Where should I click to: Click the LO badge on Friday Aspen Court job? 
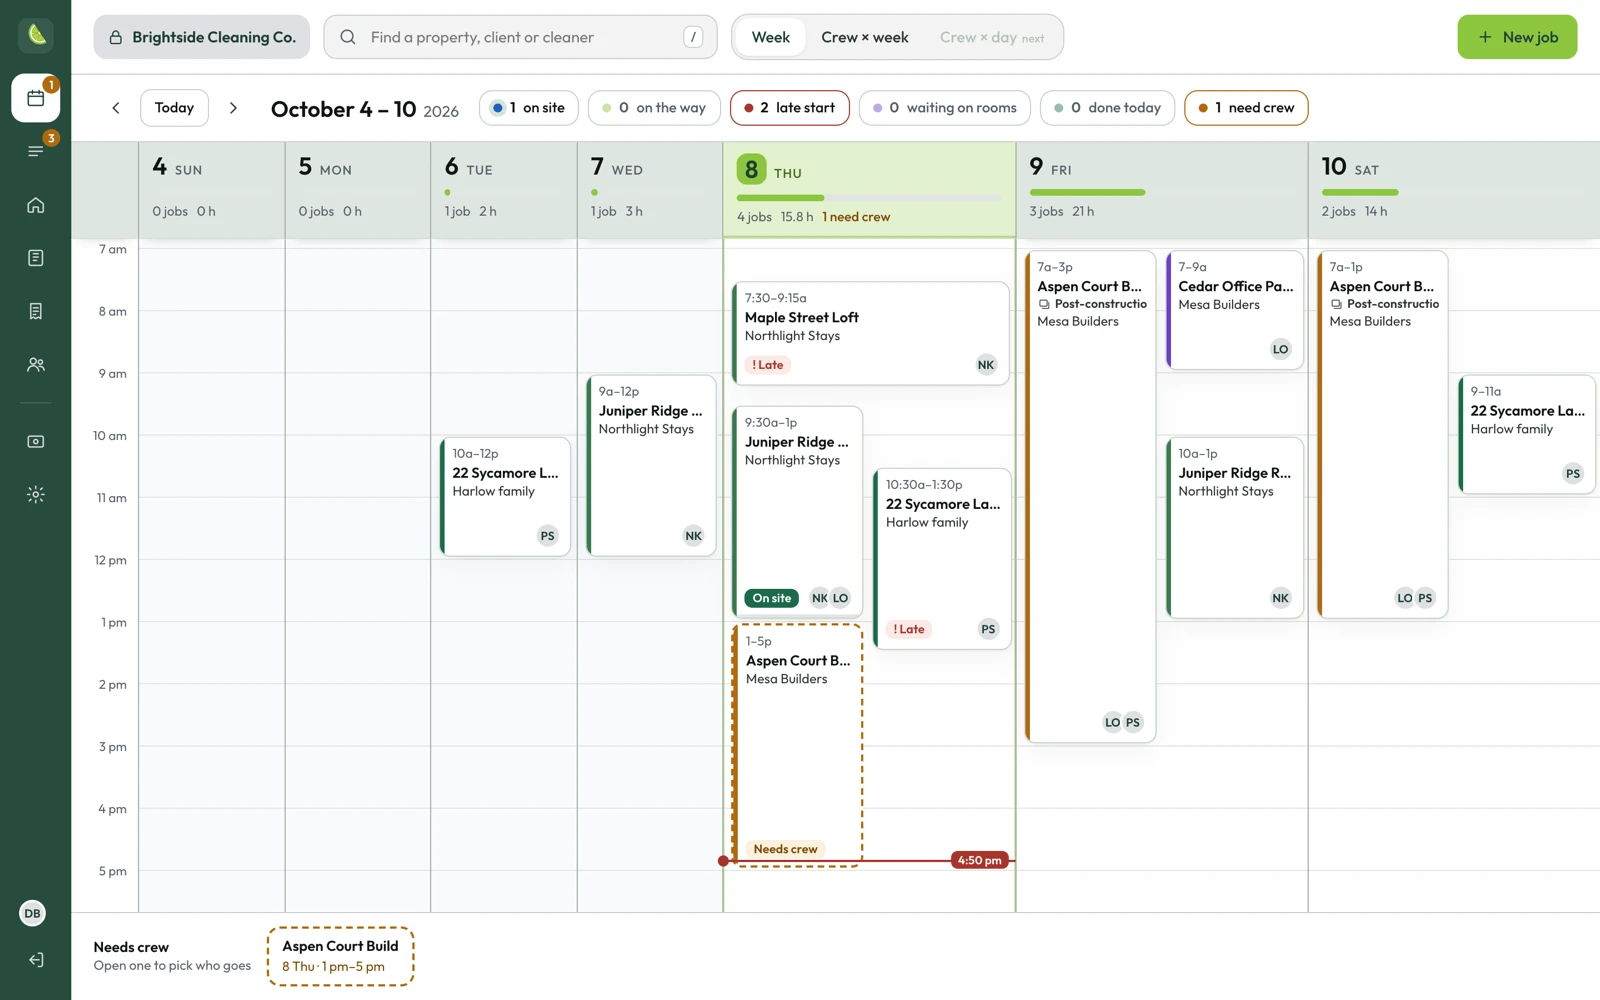(x=1112, y=722)
